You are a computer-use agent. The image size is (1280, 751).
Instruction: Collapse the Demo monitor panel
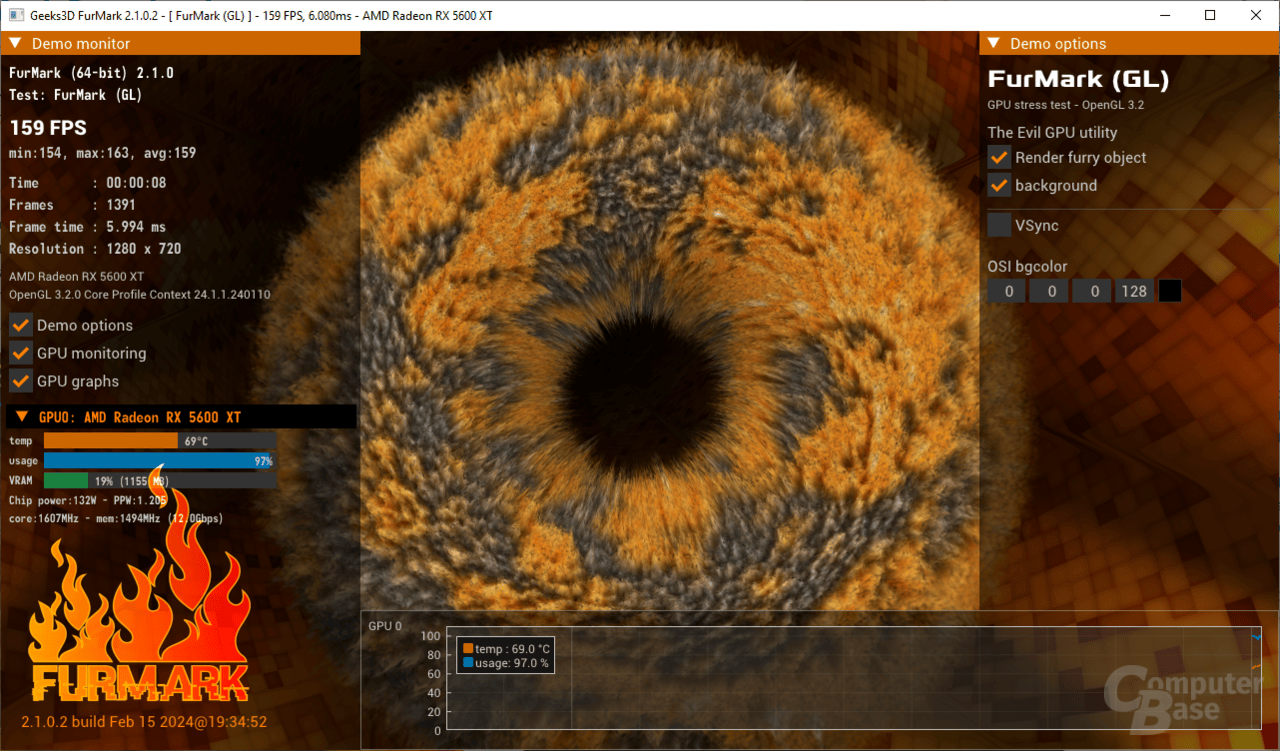tap(15, 43)
